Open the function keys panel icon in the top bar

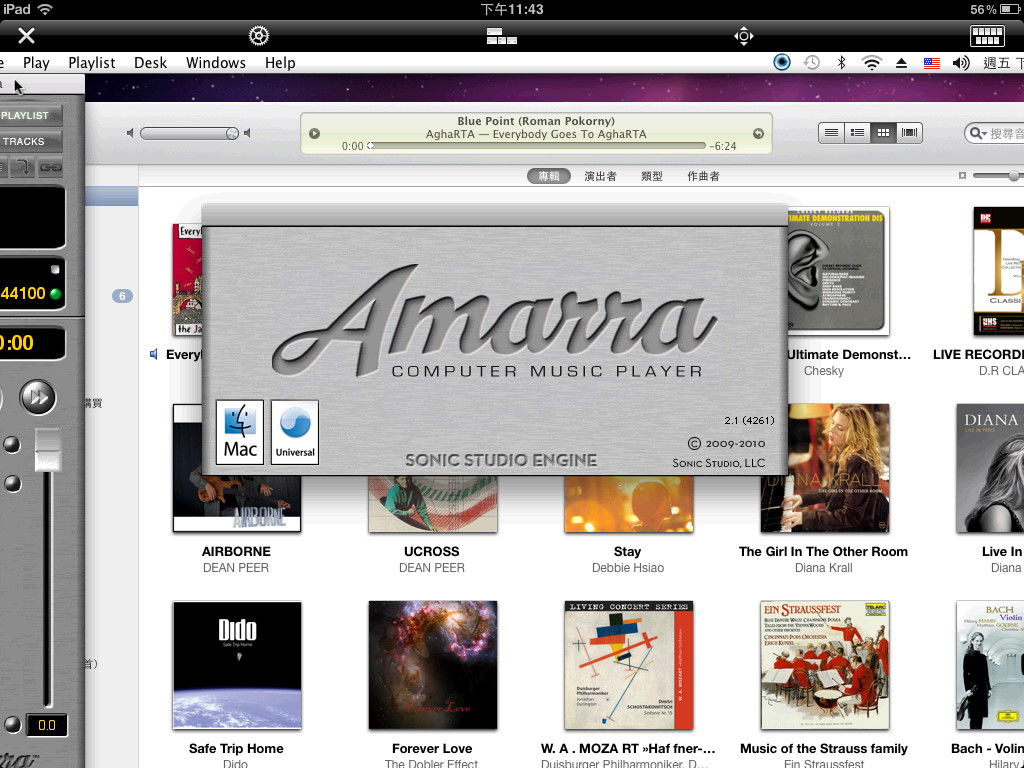502,36
